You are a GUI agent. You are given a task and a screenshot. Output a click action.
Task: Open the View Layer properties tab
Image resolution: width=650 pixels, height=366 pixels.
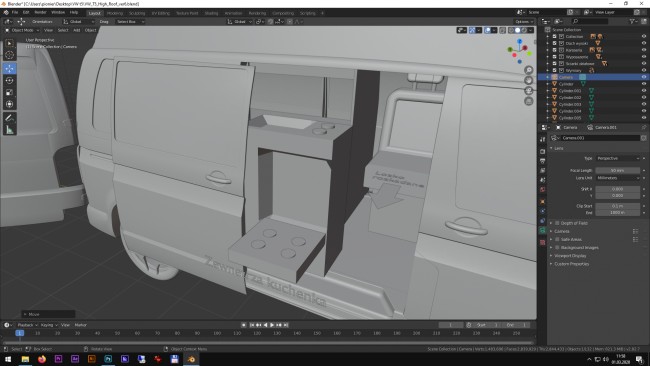tap(543, 170)
